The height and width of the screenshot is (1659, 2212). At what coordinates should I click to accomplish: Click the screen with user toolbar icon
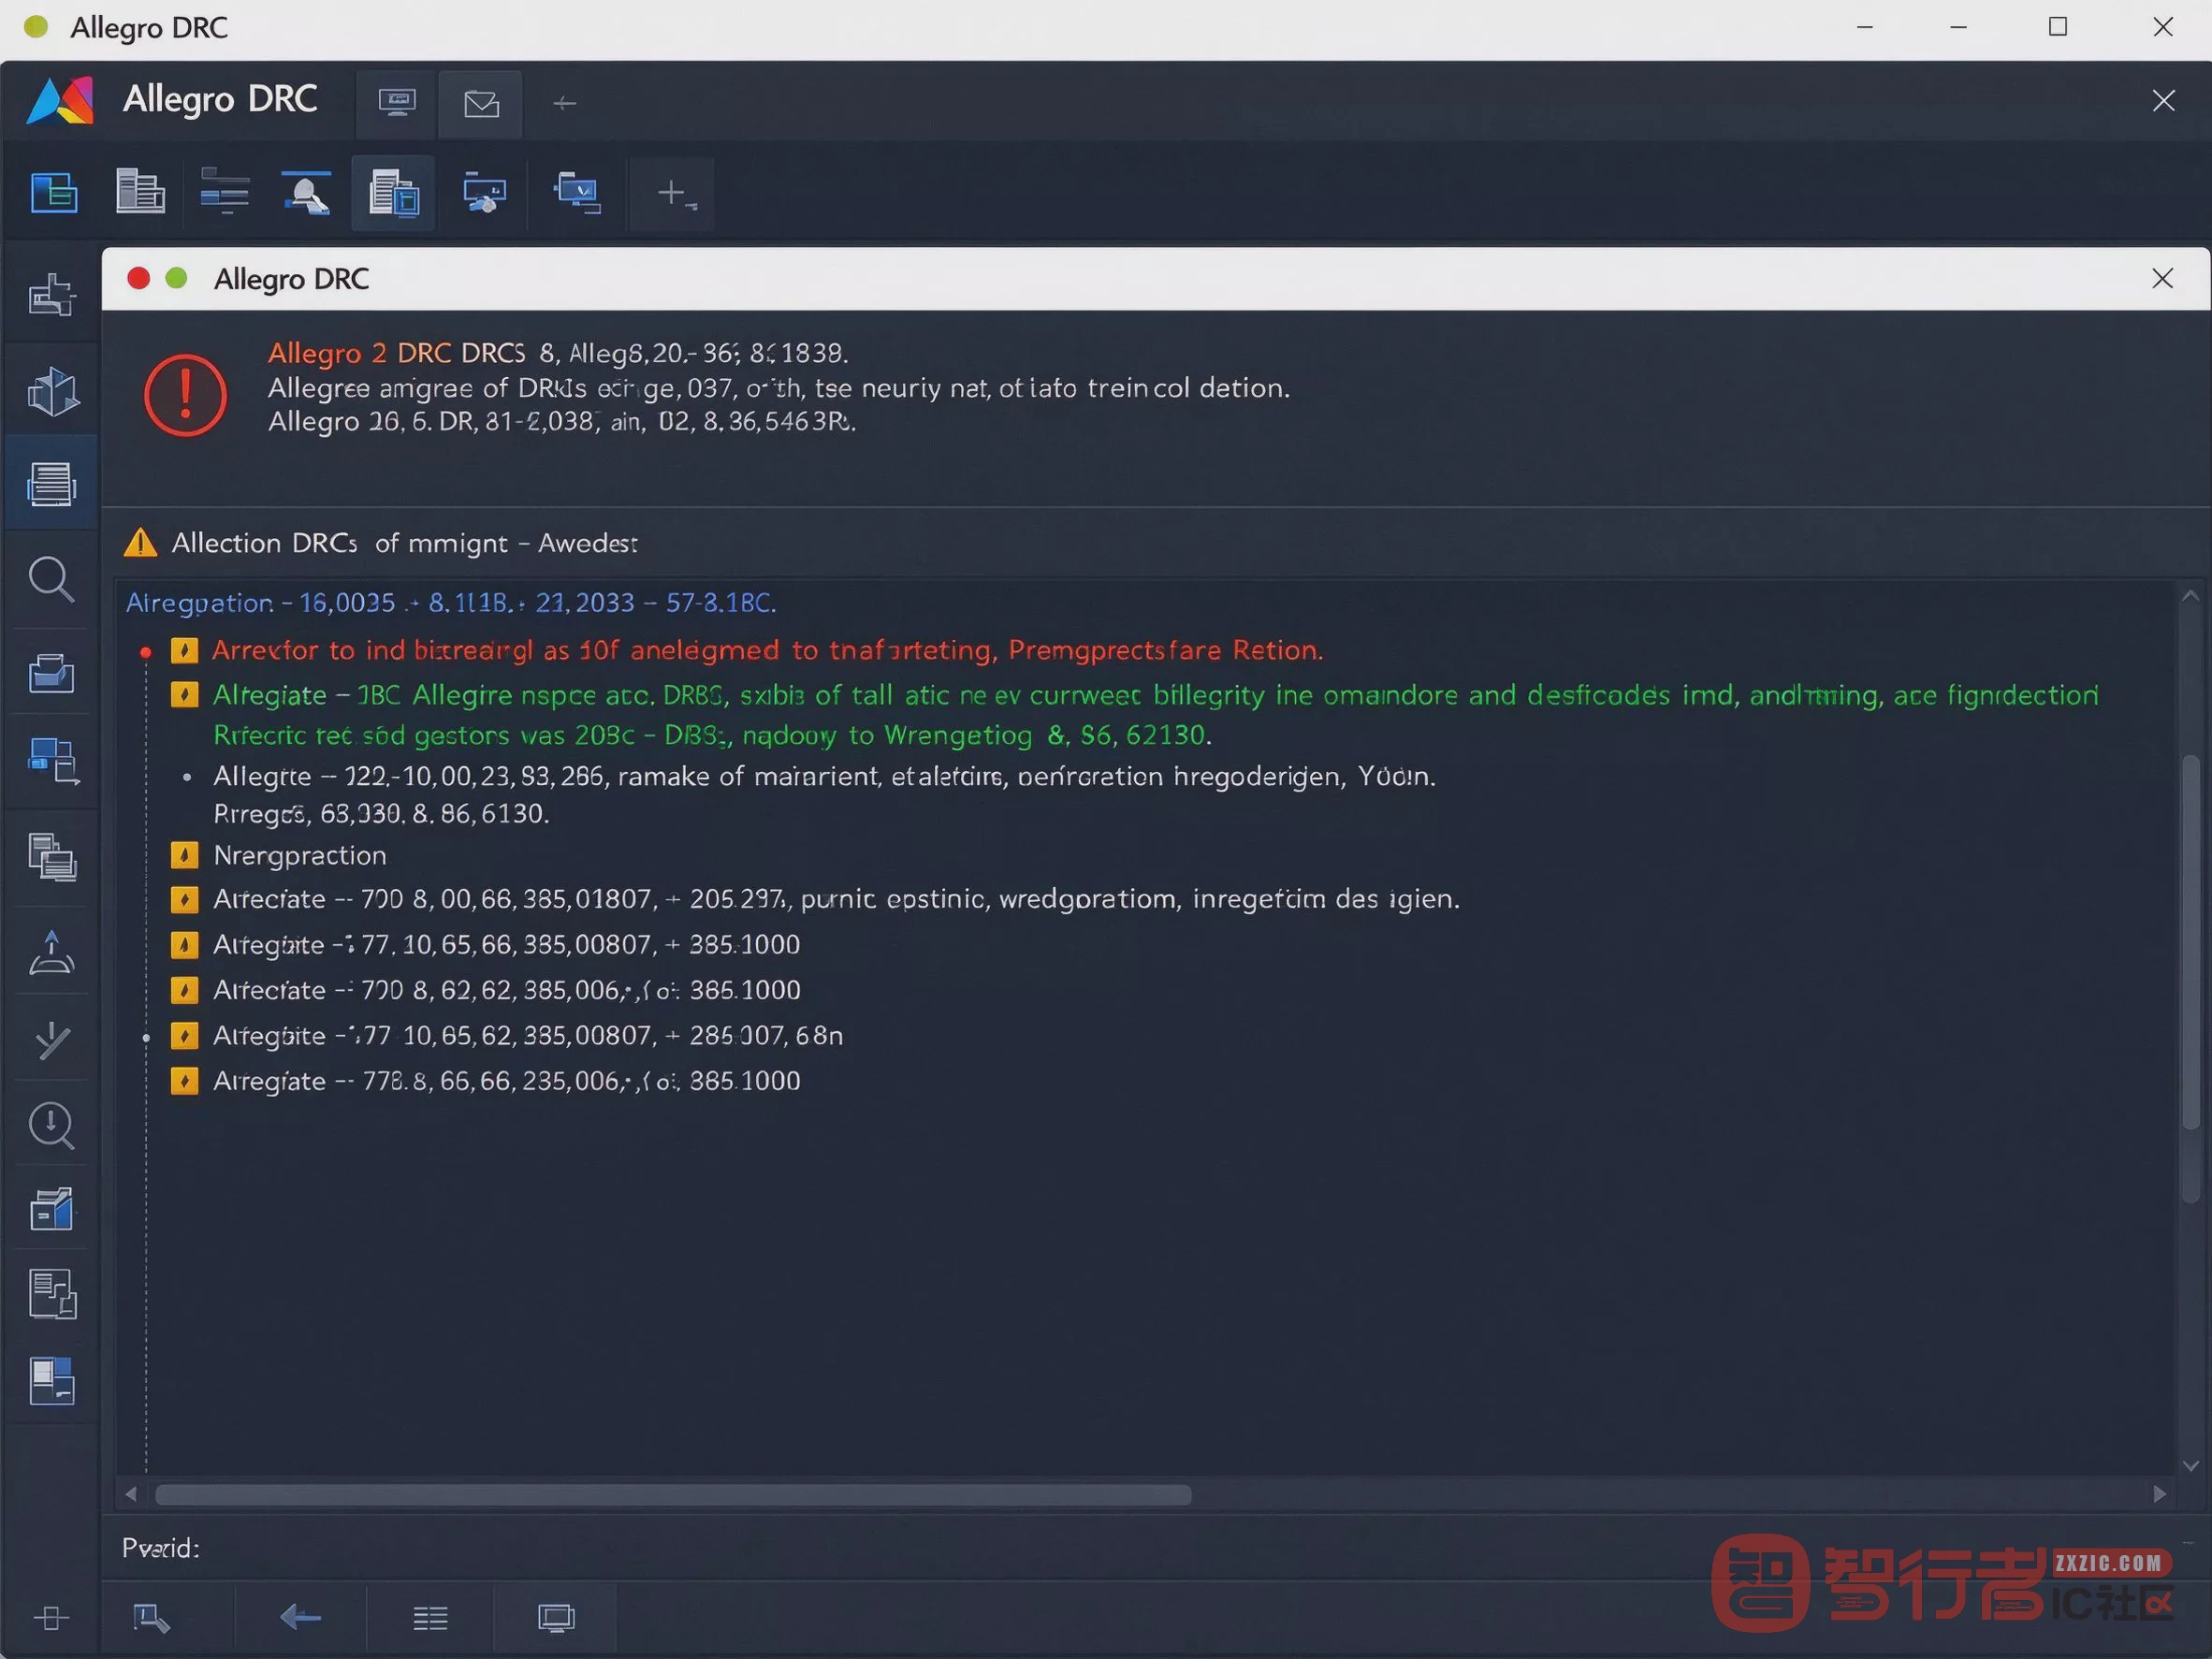pos(484,192)
